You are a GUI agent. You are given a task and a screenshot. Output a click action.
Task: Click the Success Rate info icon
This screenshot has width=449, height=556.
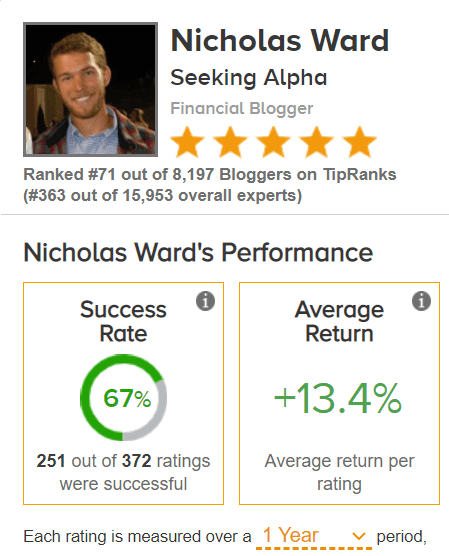point(205,301)
